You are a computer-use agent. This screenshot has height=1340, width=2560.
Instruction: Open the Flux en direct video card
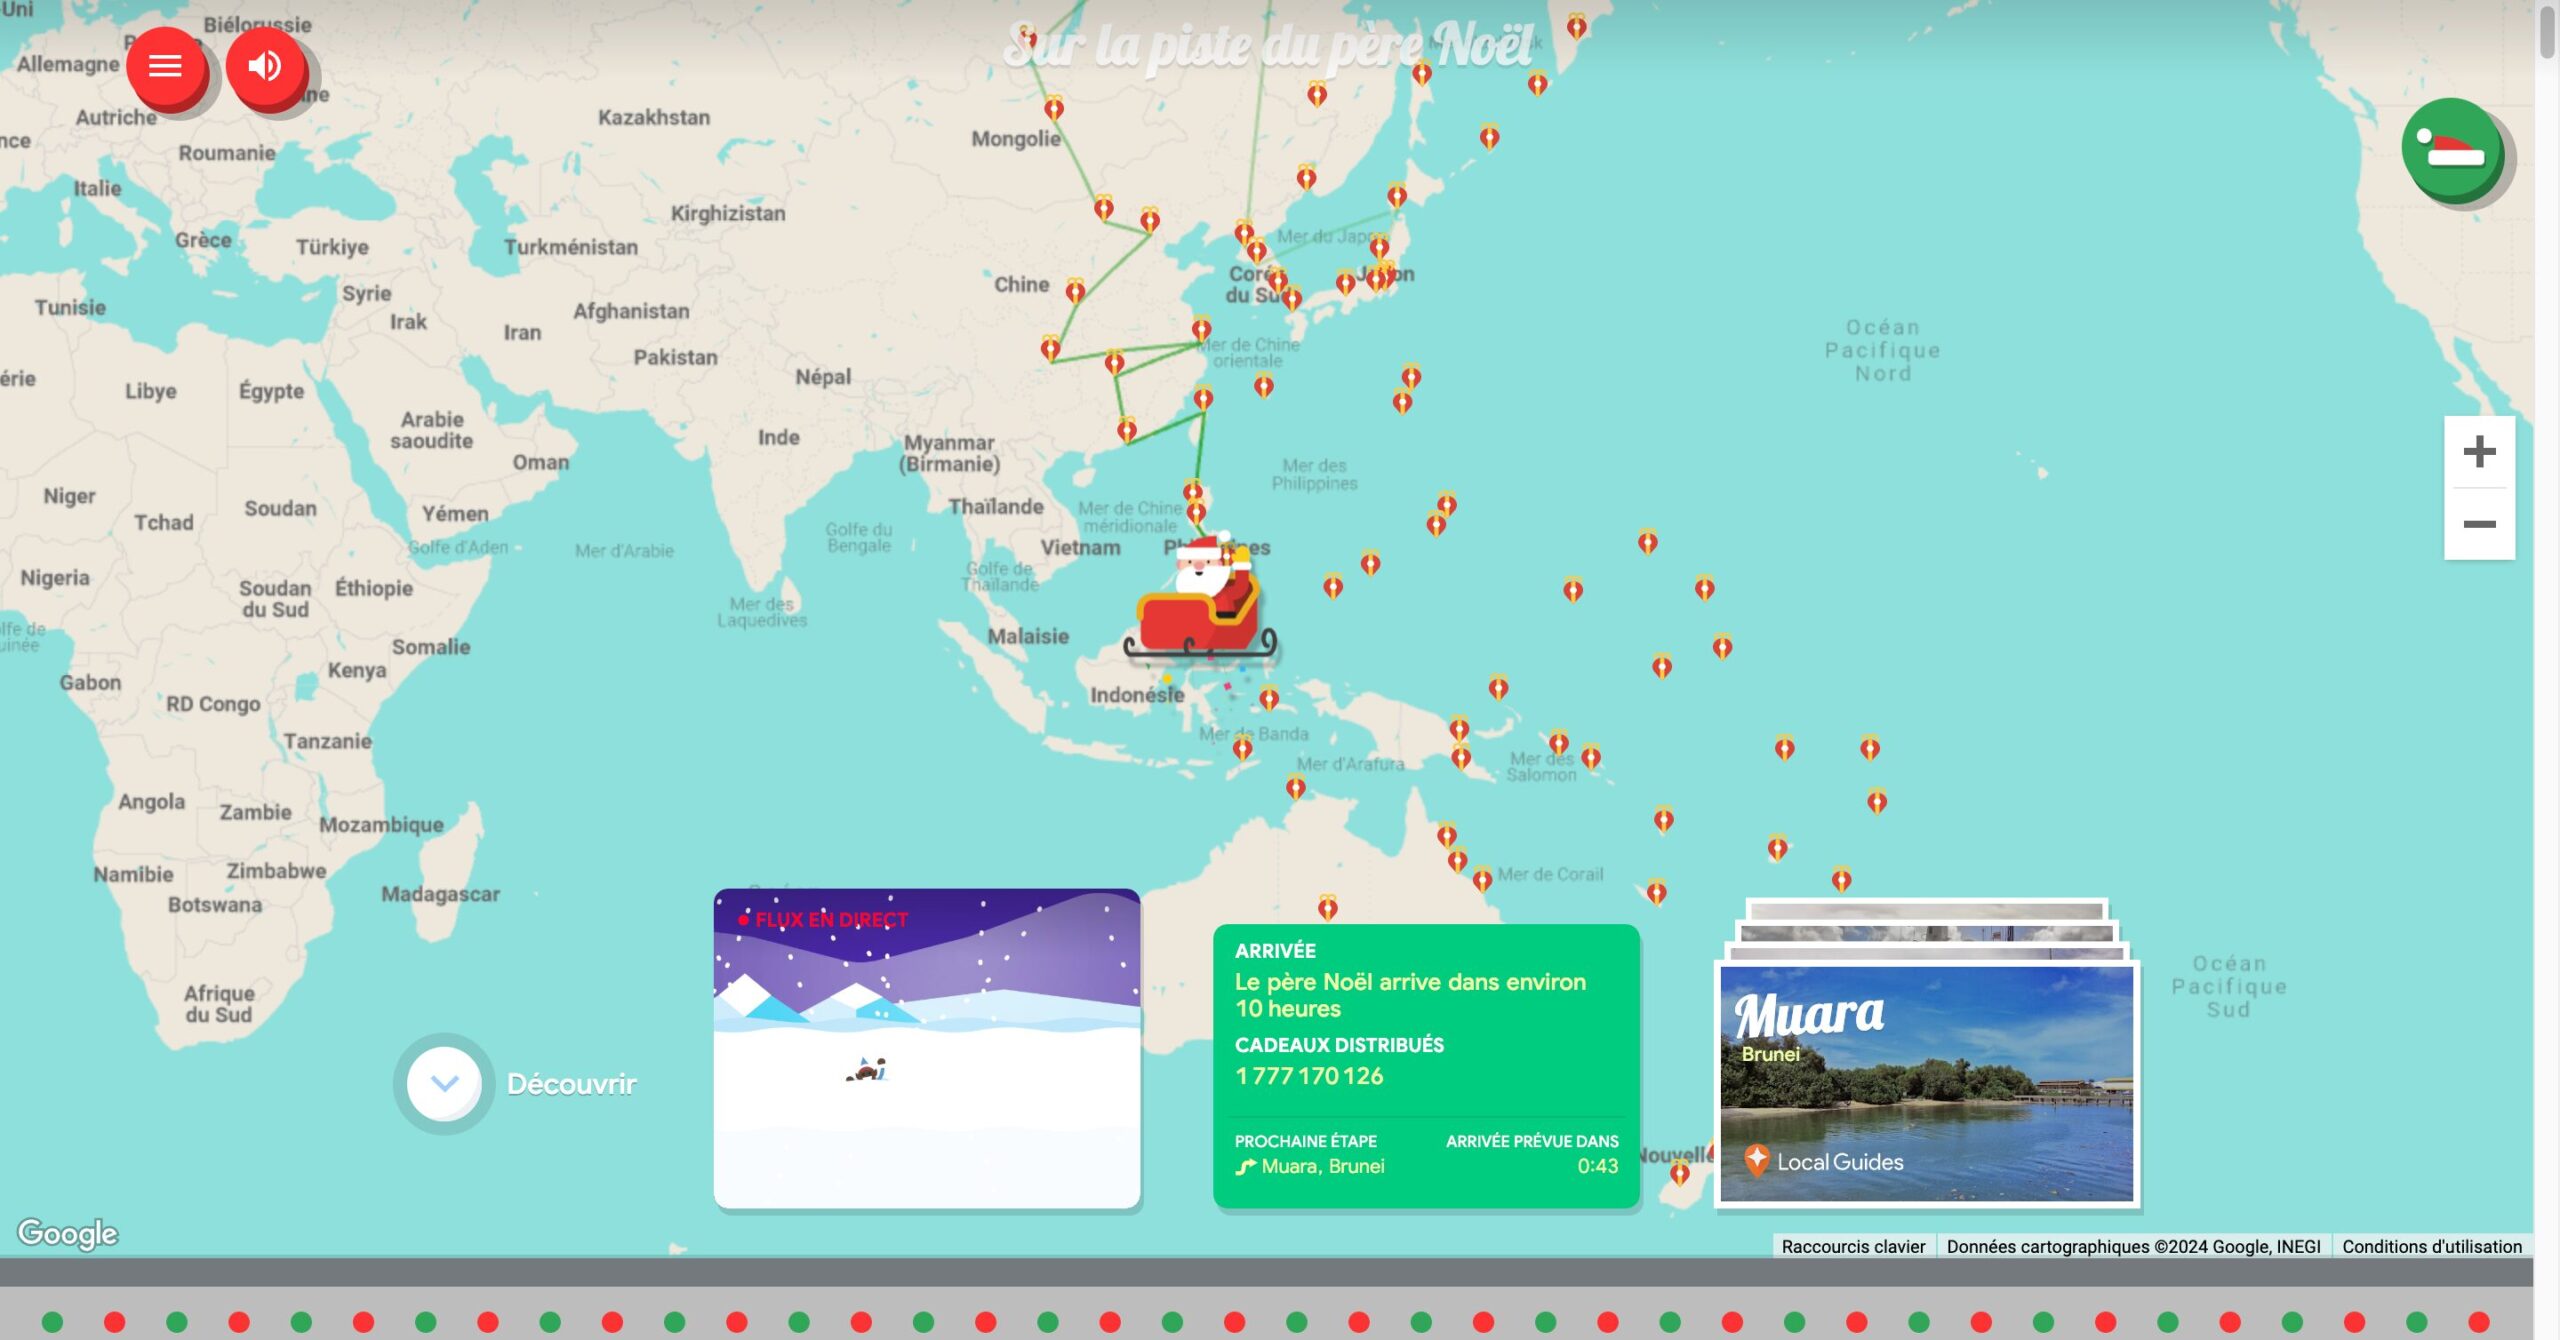(927, 1047)
